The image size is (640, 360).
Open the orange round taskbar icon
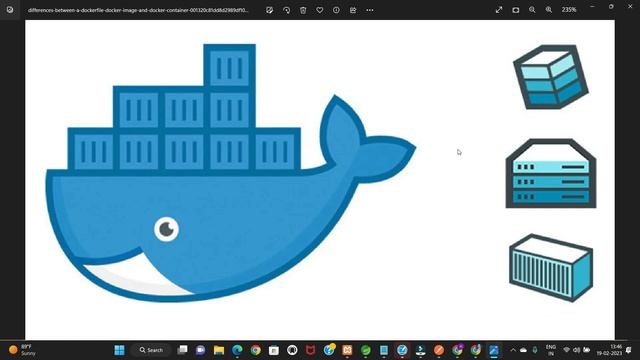pyautogui.click(x=439, y=350)
